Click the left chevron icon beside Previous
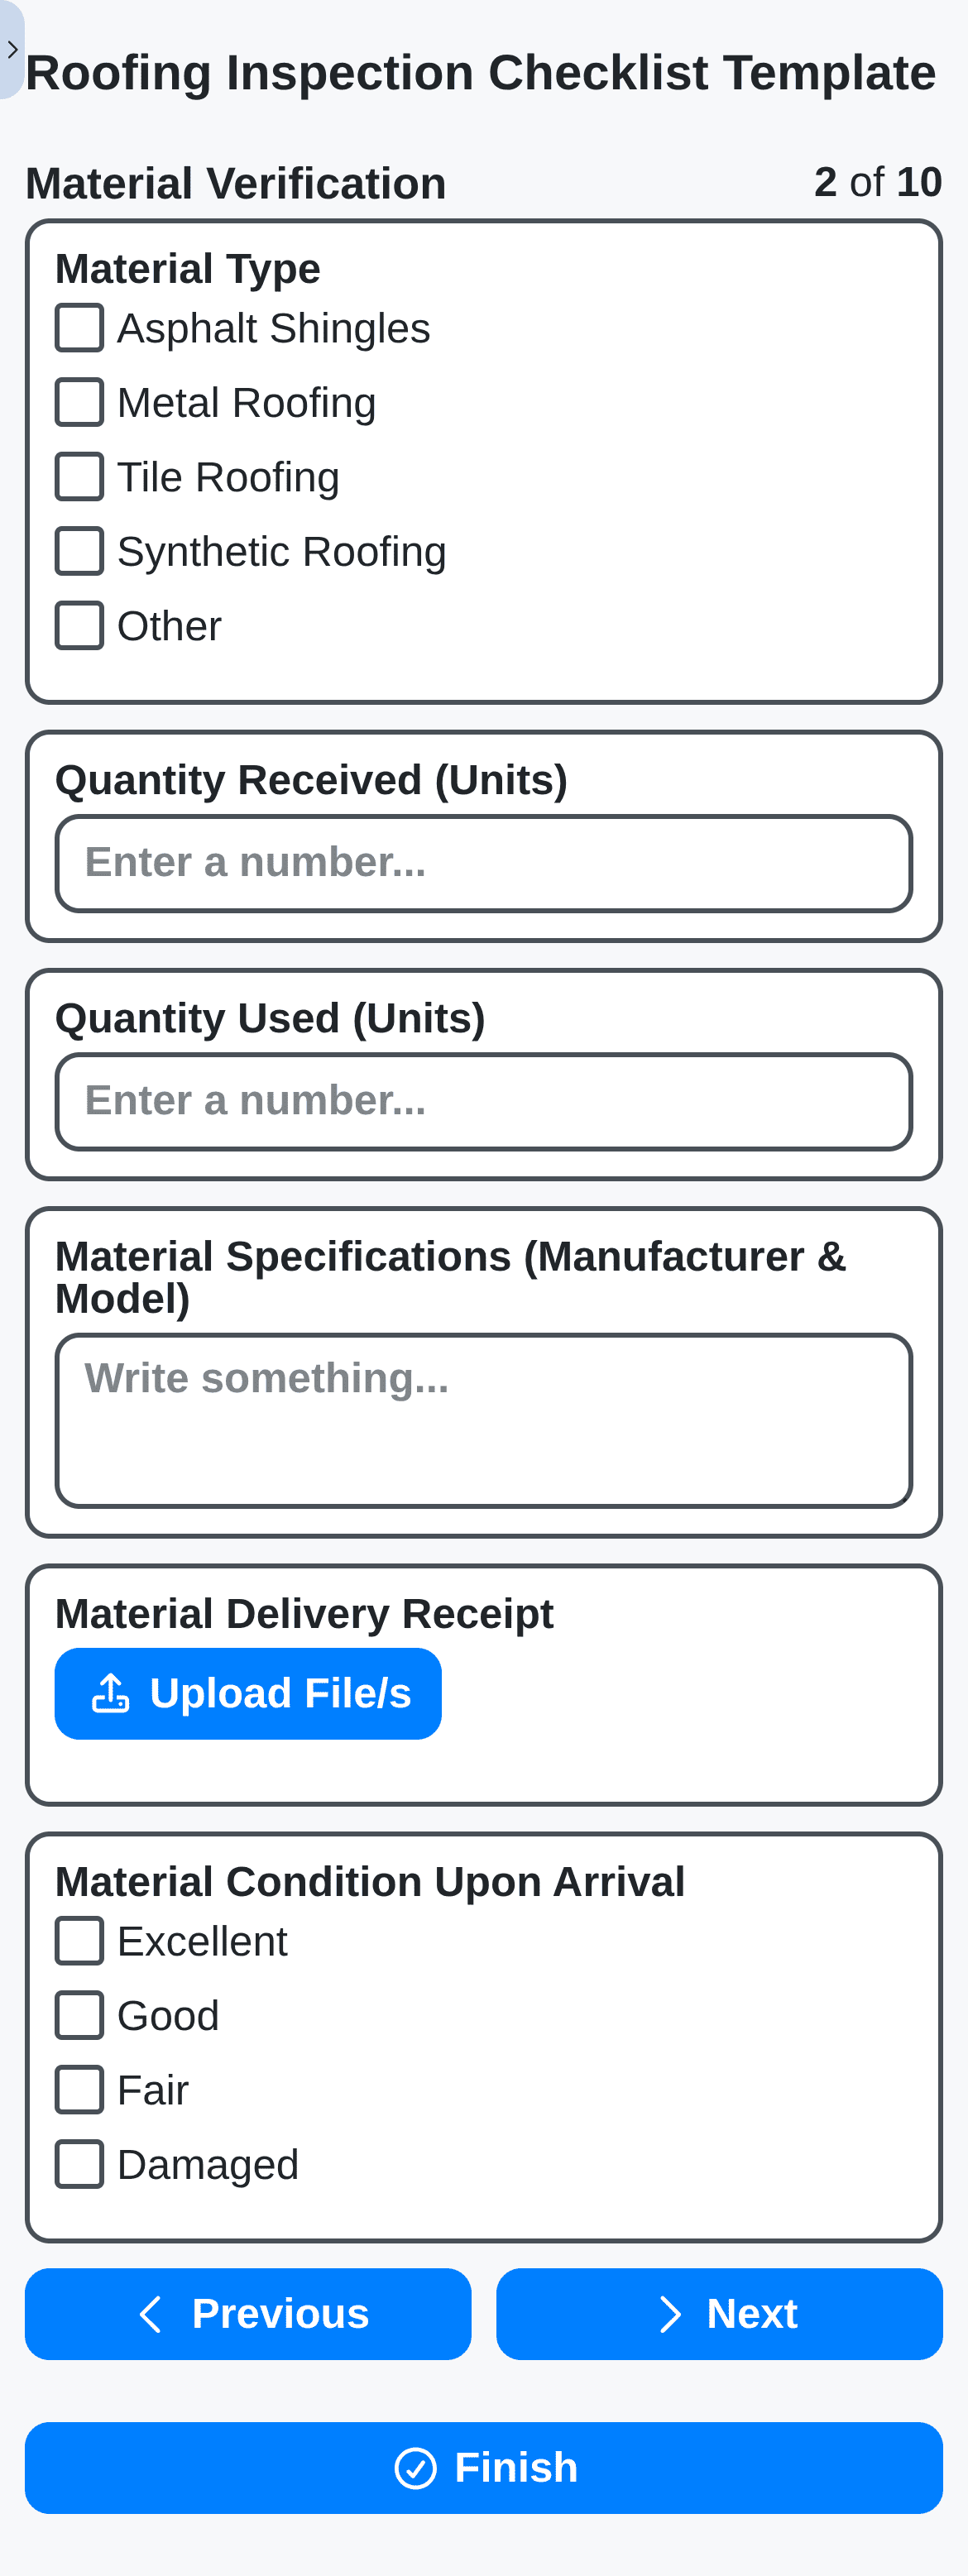The height and width of the screenshot is (2576, 968). point(152,2314)
